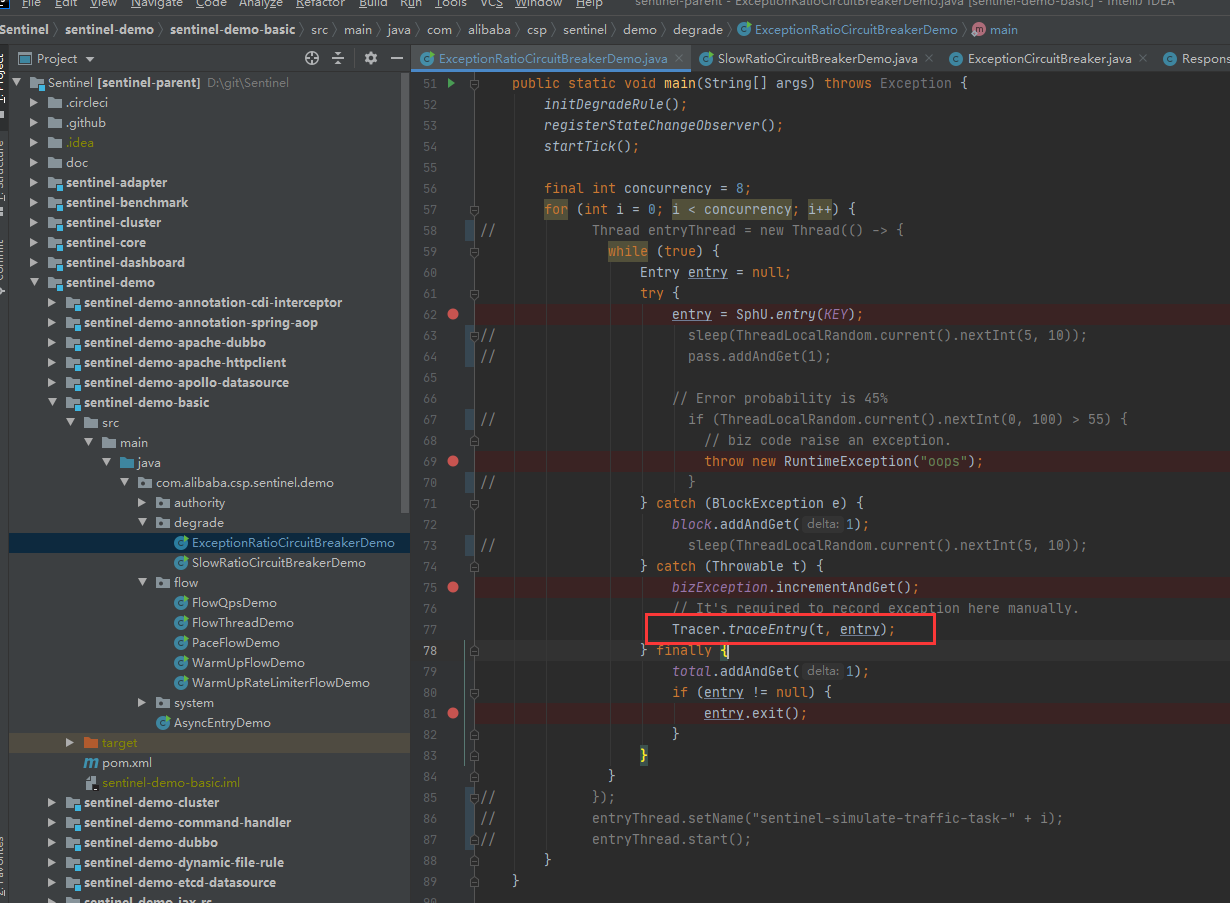The height and width of the screenshot is (903, 1230).
Task: Open the Analyze menu
Action: [260, 4]
